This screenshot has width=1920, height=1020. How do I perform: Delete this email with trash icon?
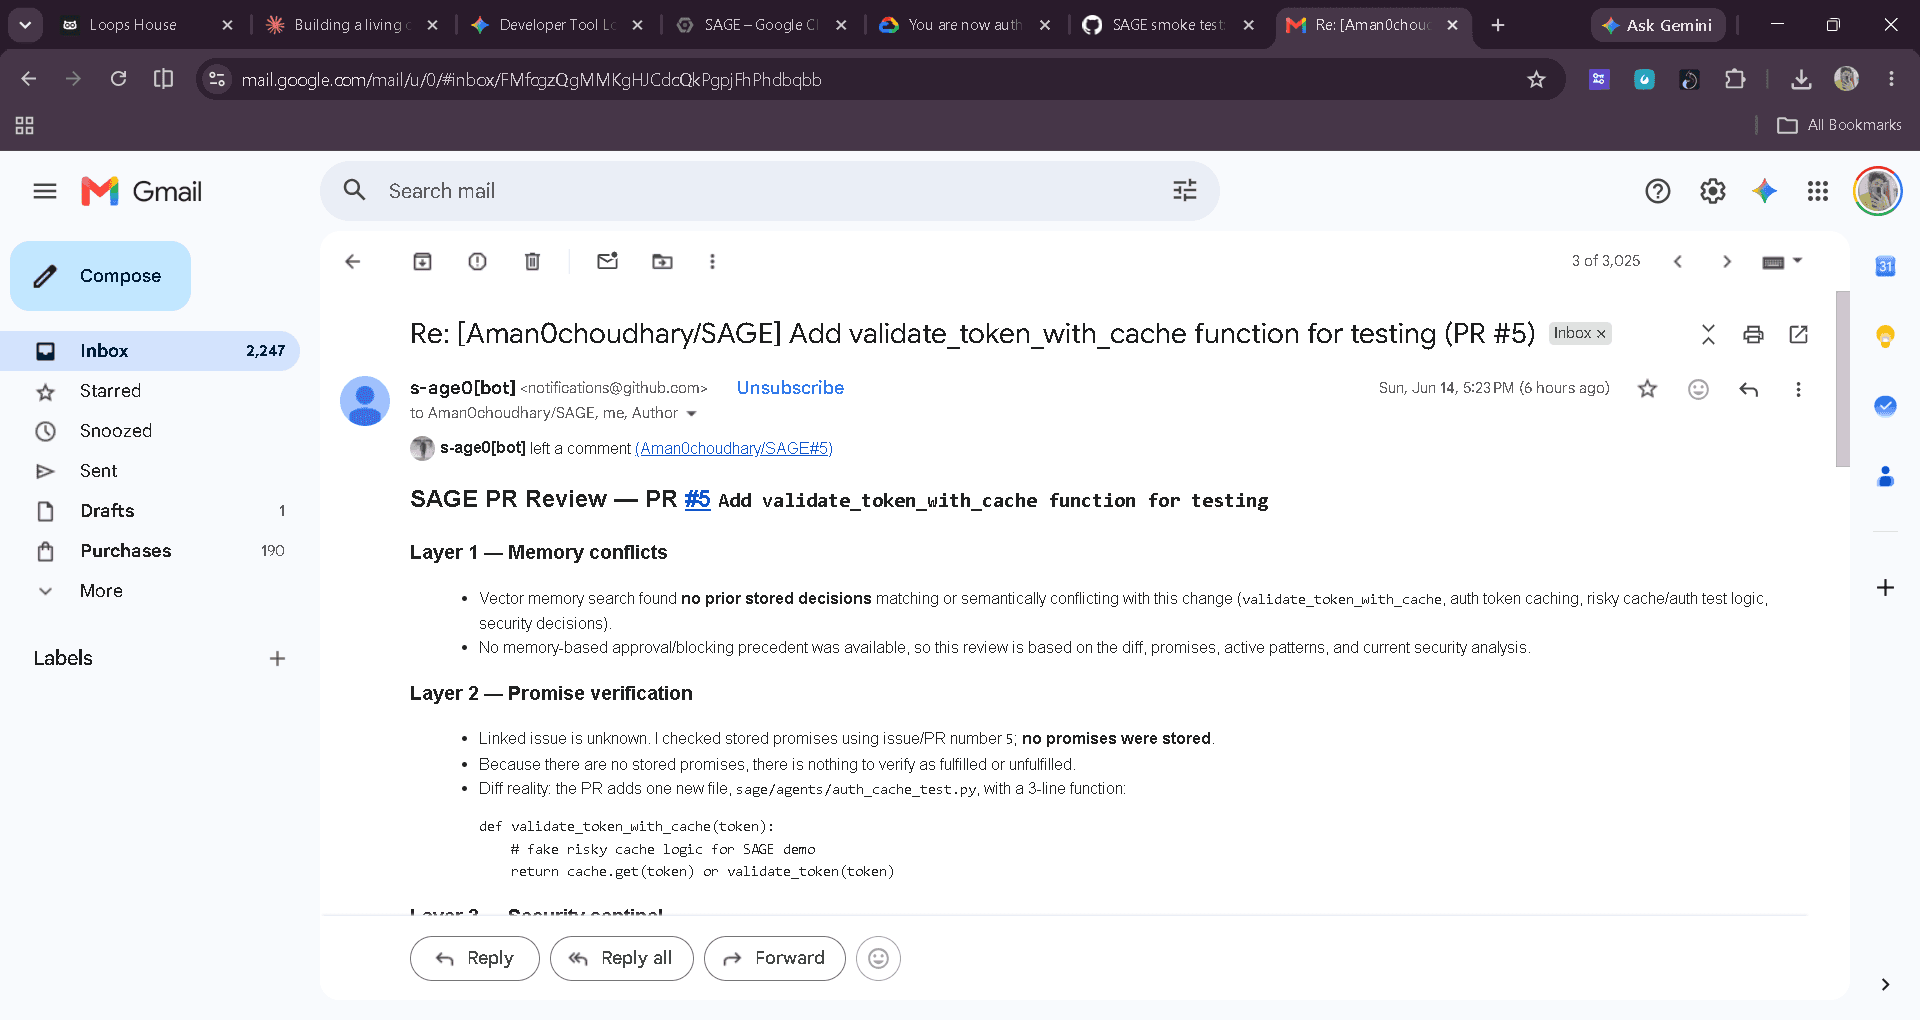[x=532, y=262]
